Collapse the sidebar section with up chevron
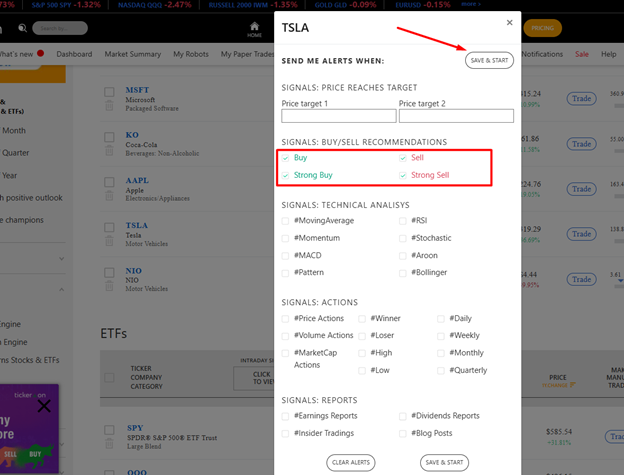The height and width of the screenshot is (475, 624). coord(61,290)
